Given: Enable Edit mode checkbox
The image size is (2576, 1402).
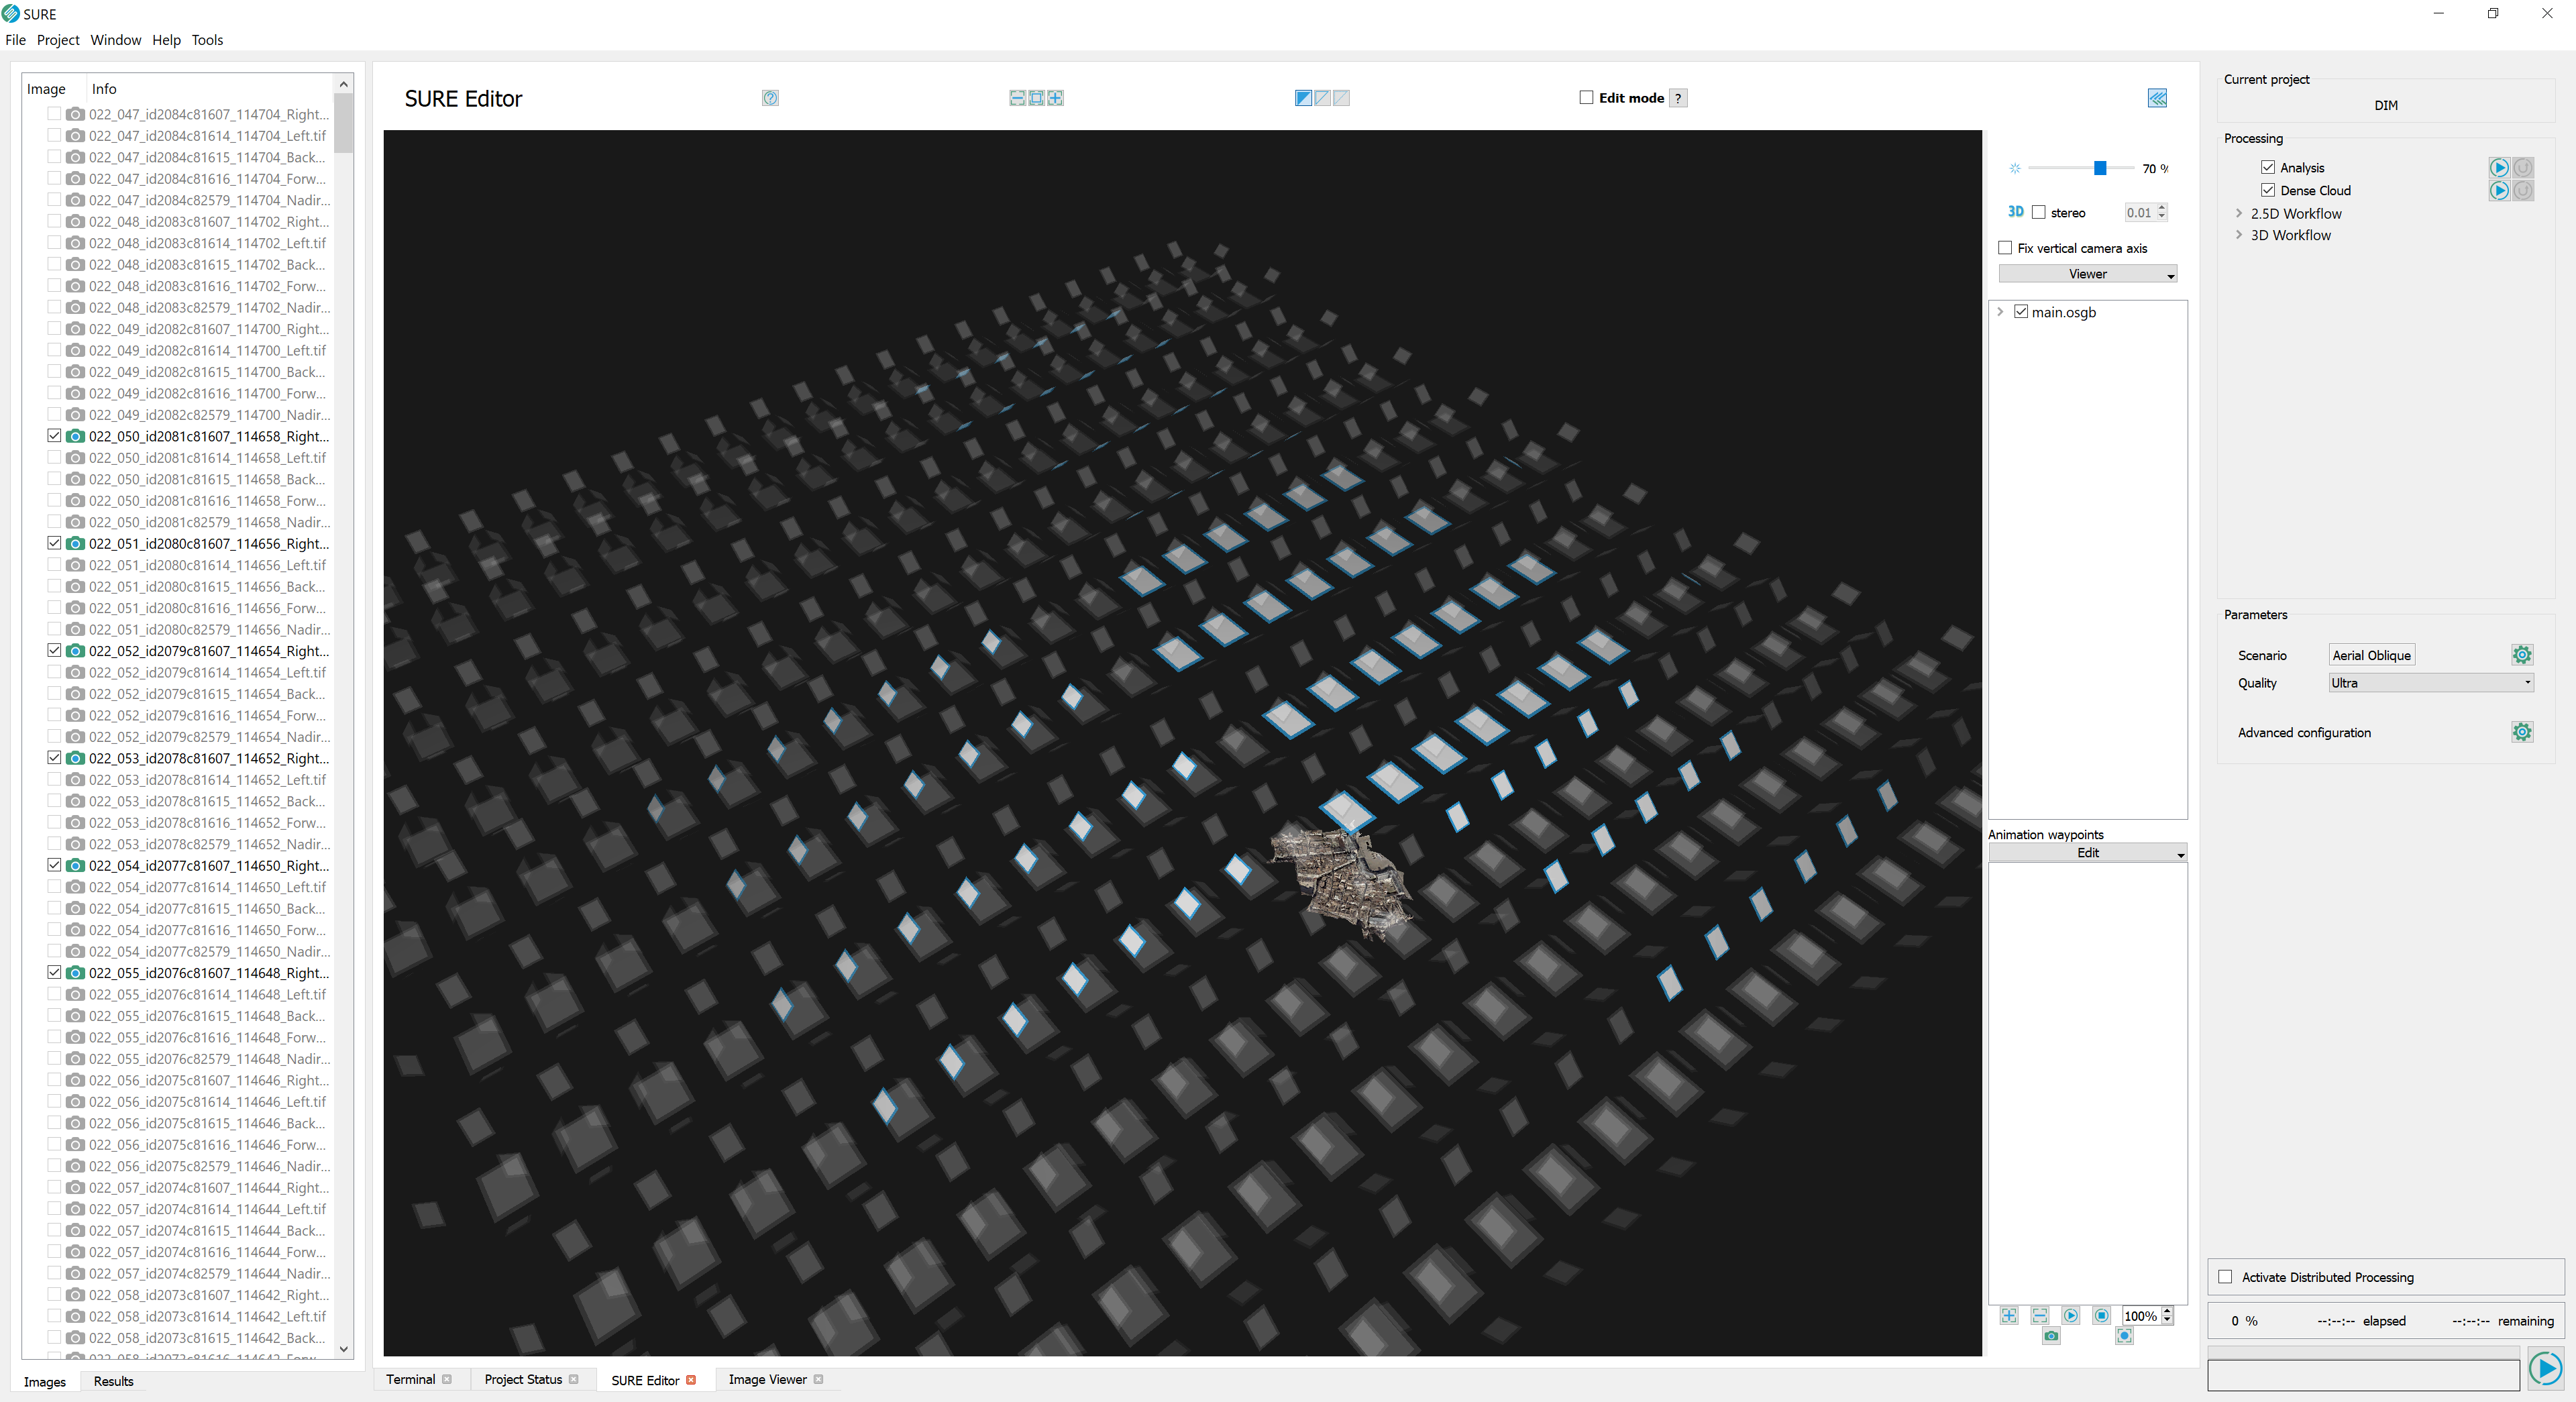Looking at the screenshot, I should (x=1586, y=97).
